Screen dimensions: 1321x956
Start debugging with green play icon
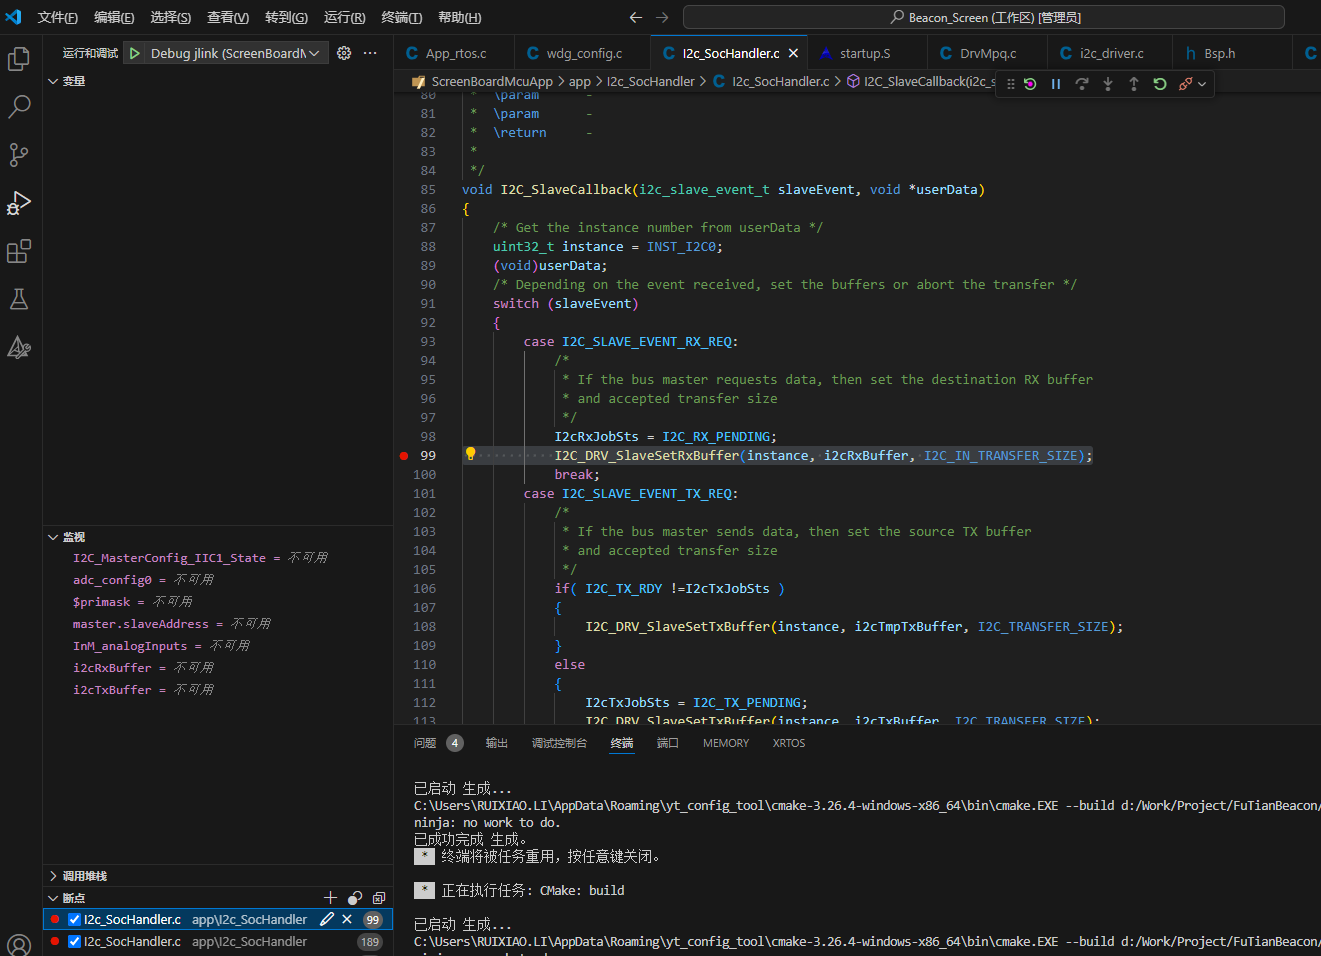(x=135, y=53)
